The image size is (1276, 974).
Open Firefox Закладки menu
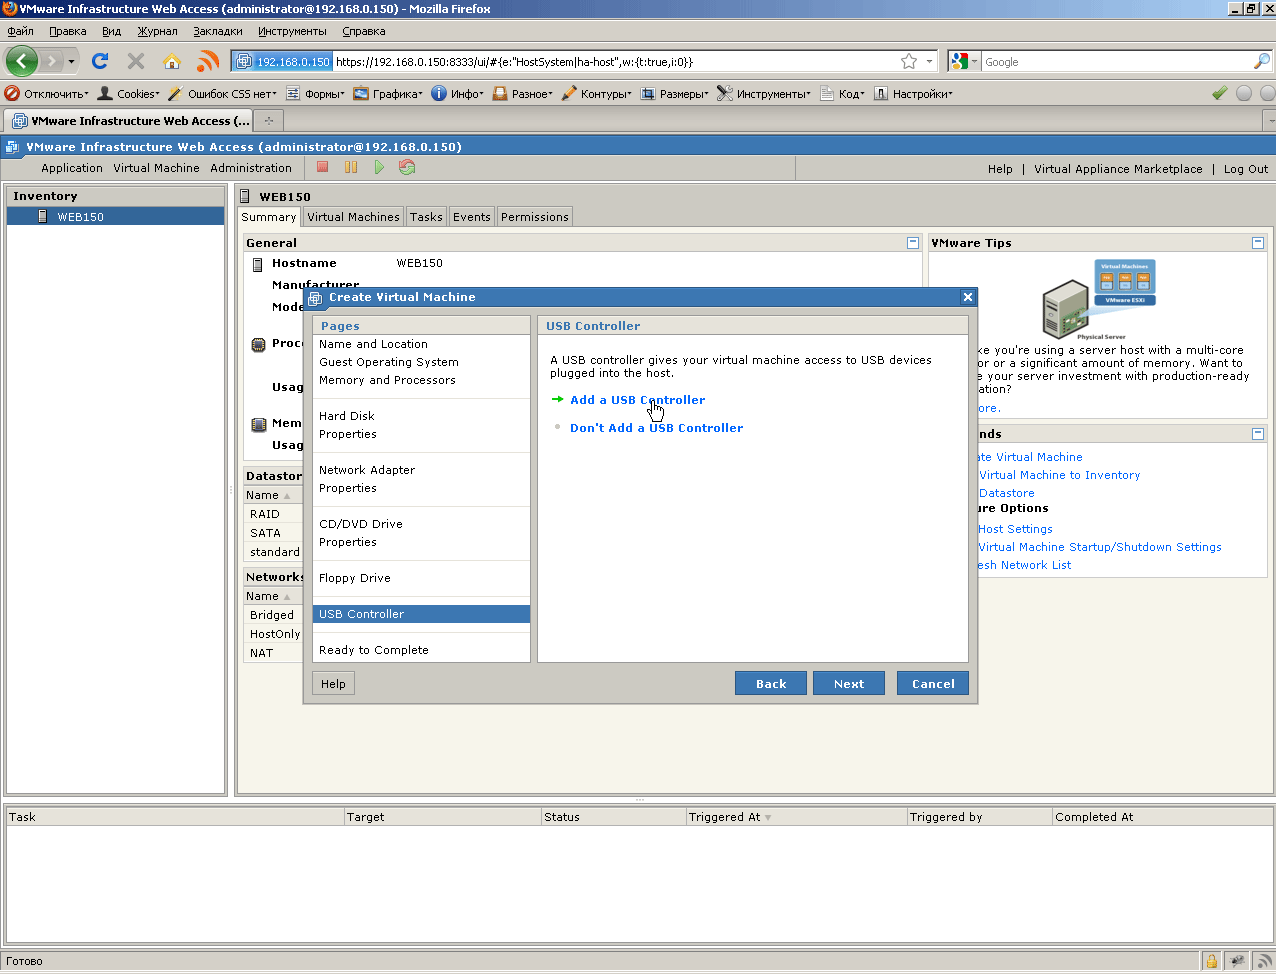(218, 31)
